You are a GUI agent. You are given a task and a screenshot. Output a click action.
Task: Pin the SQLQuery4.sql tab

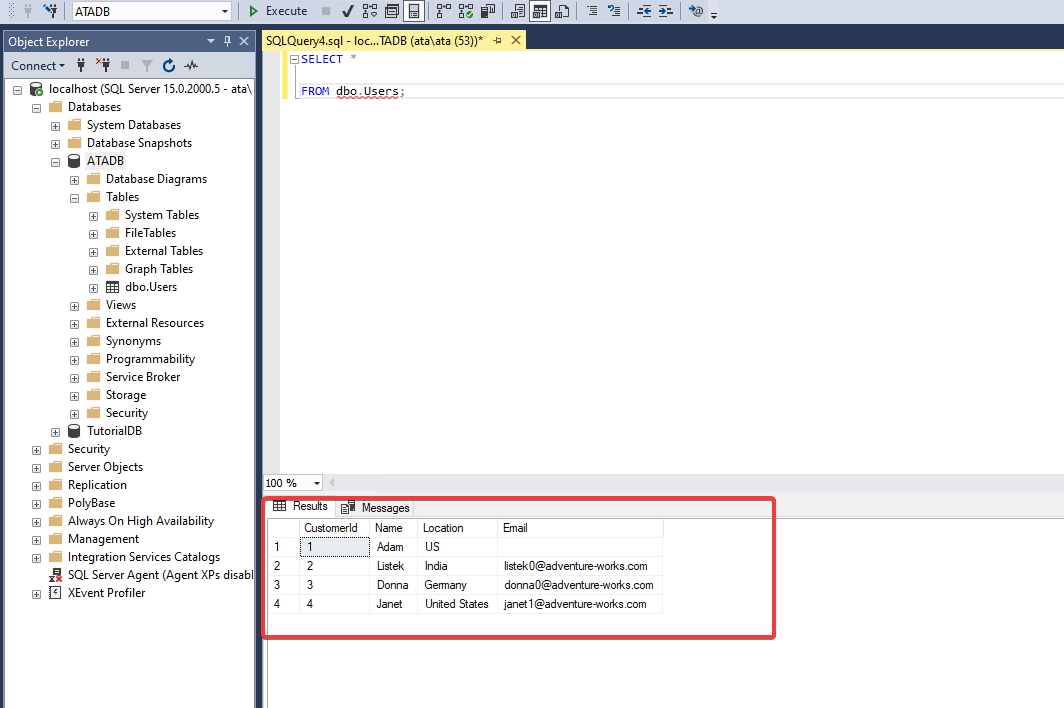pyautogui.click(x=497, y=41)
